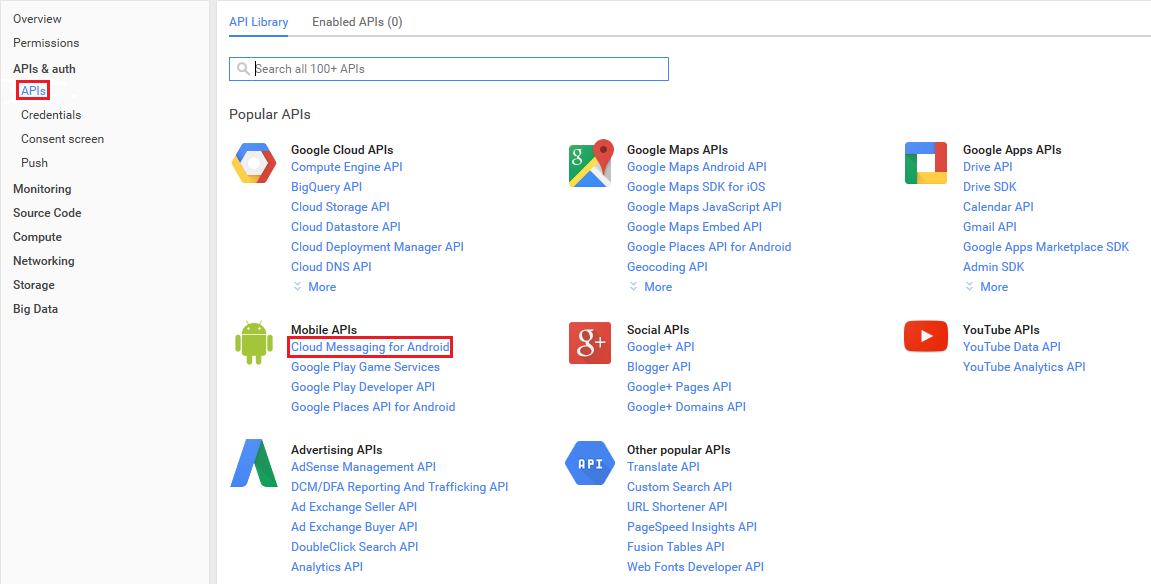Click the Android robot Mobile APIs icon

pos(254,343)
